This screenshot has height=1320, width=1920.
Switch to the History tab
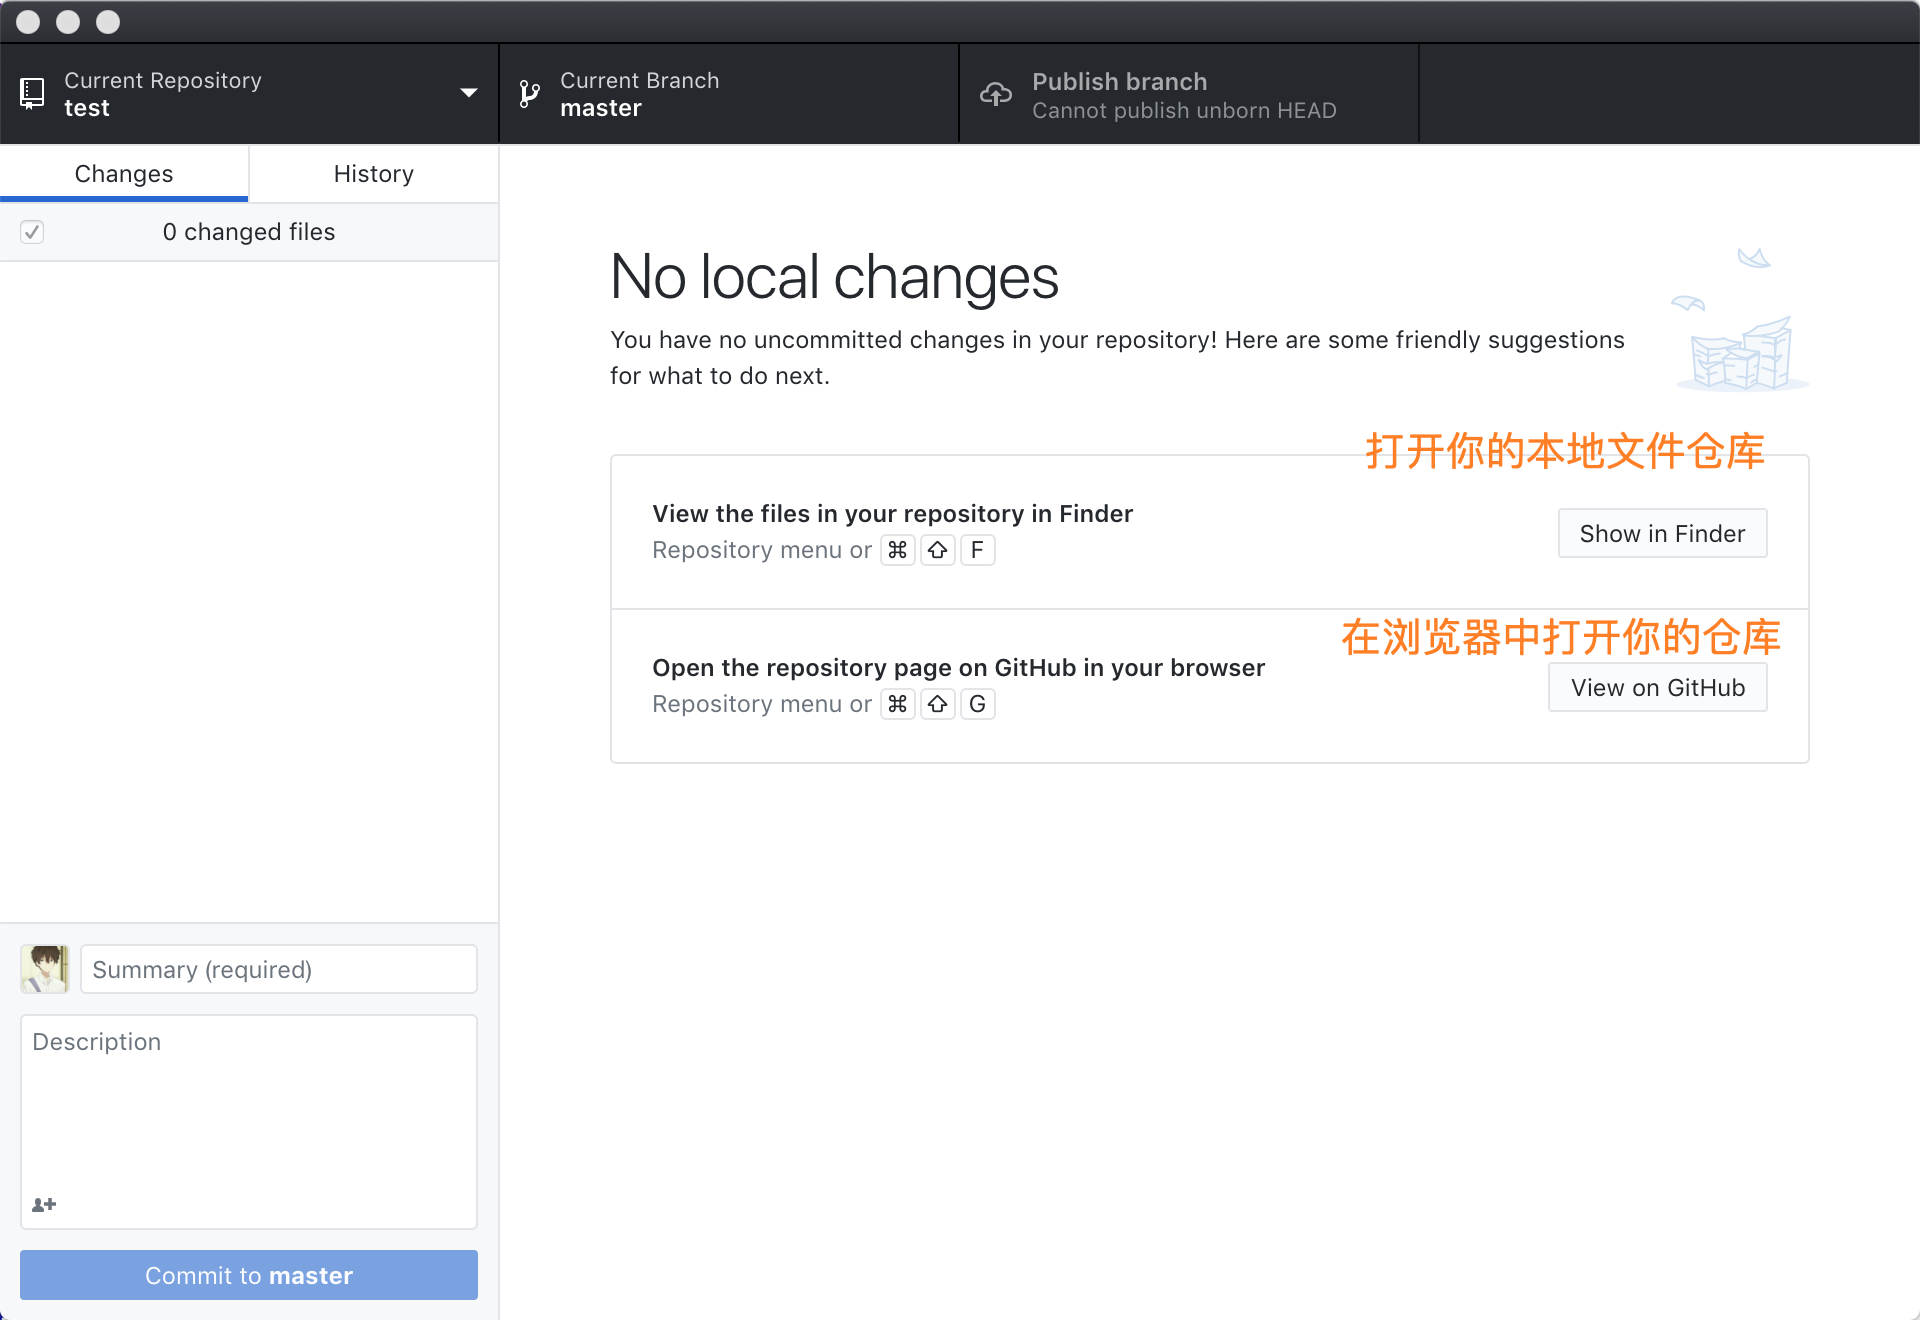click(373, 174)
